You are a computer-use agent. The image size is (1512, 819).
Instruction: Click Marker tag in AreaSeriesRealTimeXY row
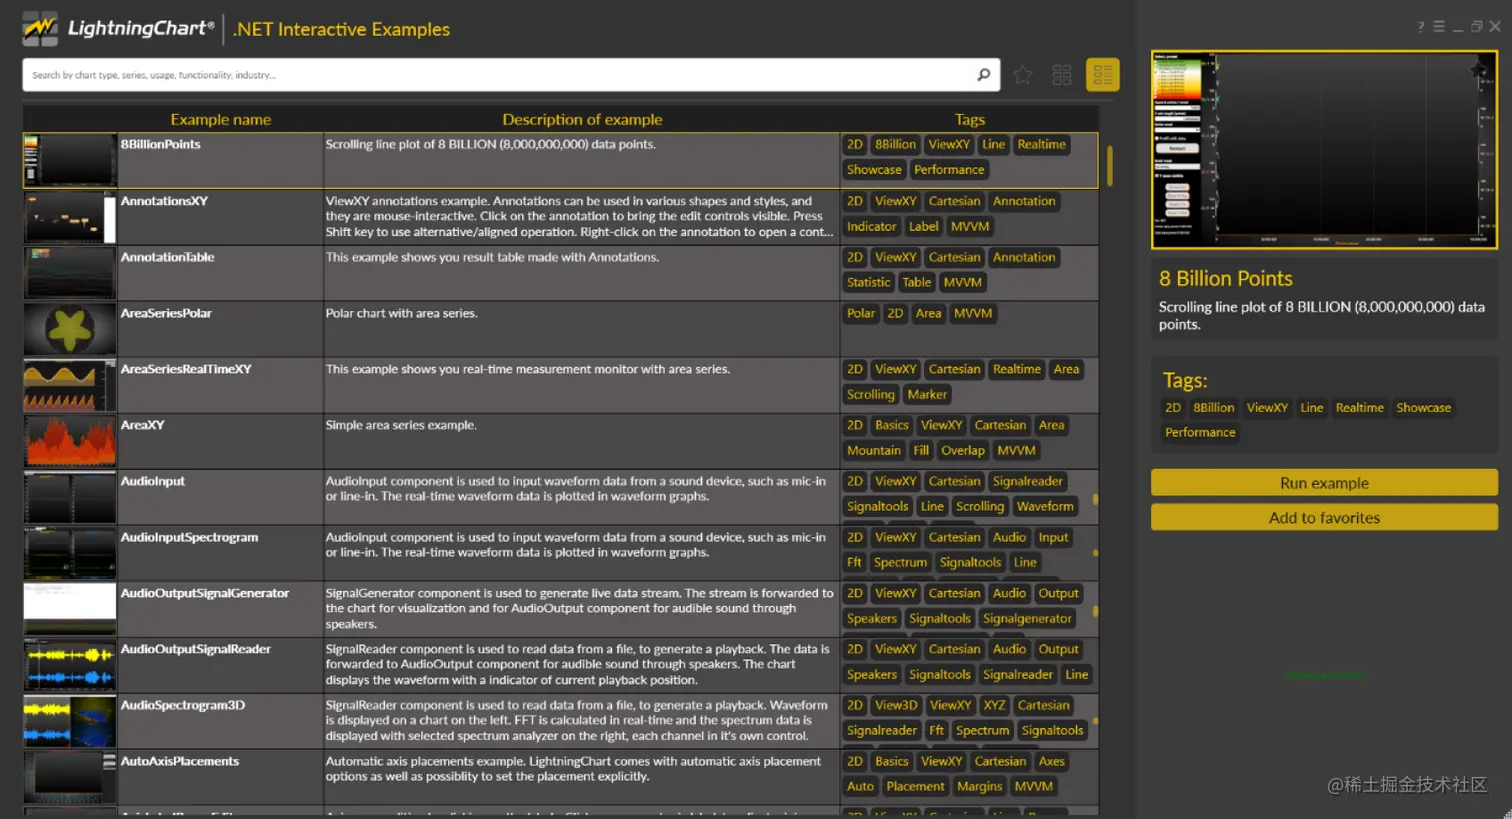tap(927, 394)
